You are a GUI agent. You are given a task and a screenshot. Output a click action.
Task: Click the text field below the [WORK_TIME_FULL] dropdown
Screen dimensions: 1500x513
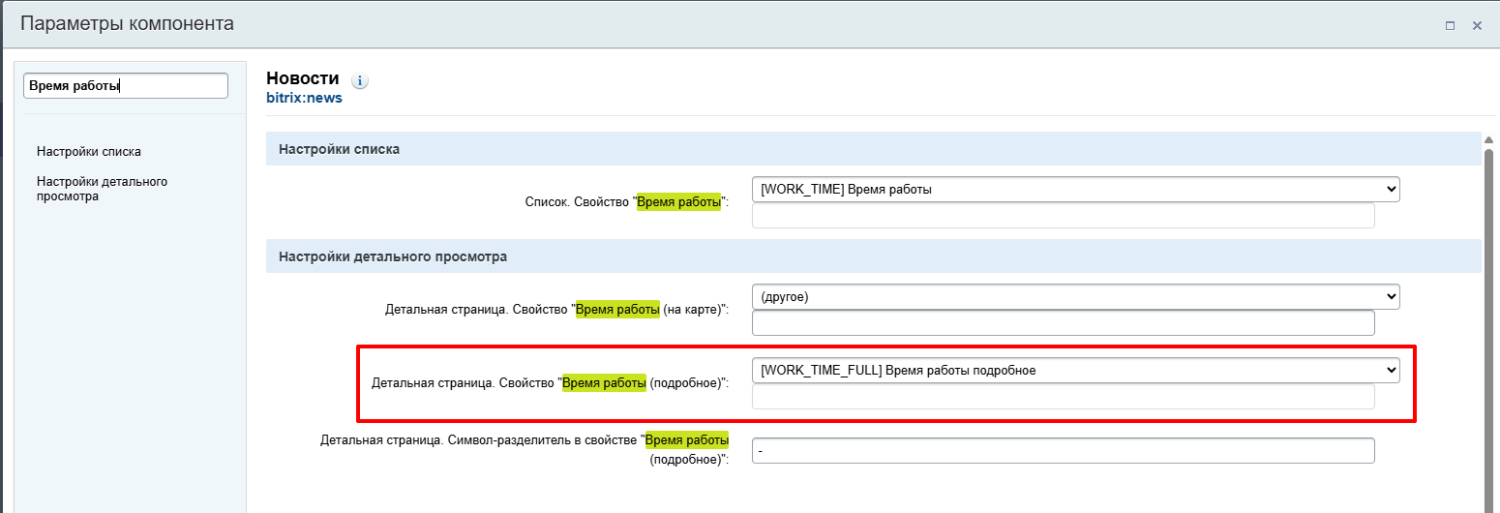tap(1063, 397)
